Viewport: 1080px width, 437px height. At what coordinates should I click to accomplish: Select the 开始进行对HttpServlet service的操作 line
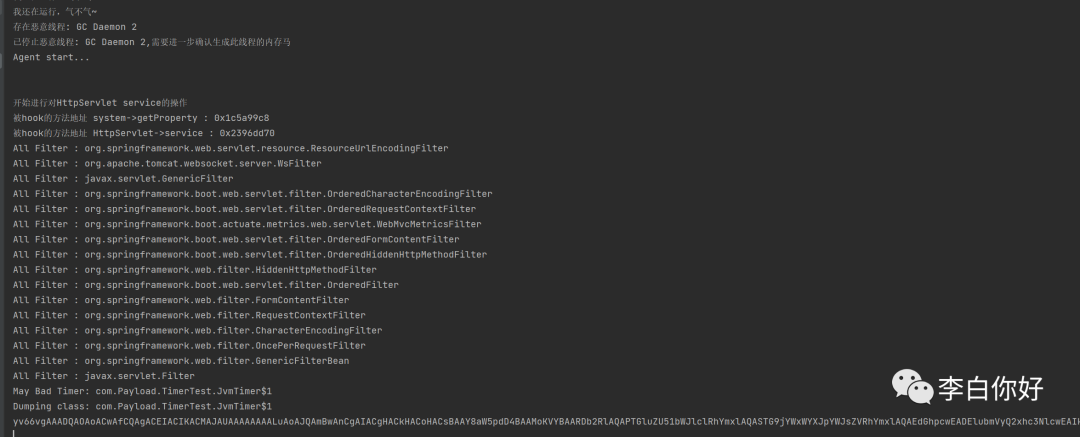(x=99, y=103)
